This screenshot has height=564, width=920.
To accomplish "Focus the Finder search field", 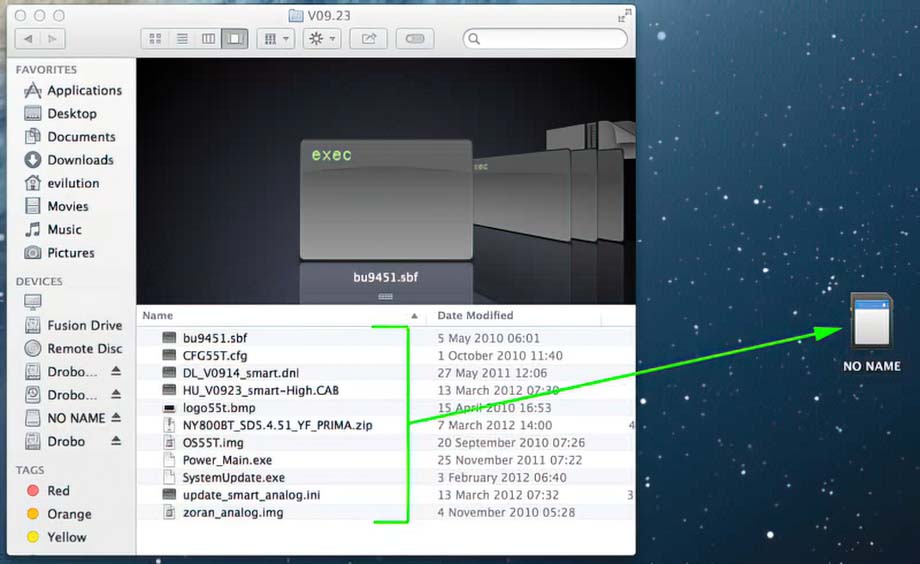I will click(x=545, y=39).
